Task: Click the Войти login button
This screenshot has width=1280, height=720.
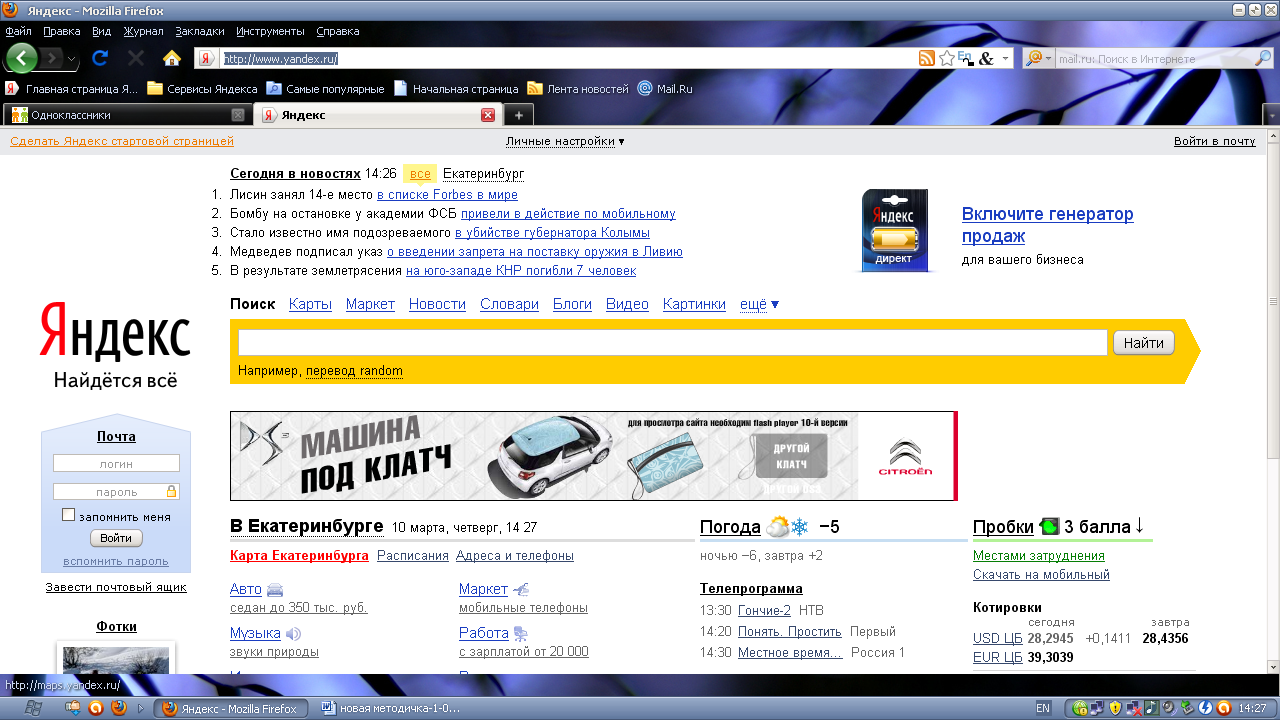Action: point(116,538)
